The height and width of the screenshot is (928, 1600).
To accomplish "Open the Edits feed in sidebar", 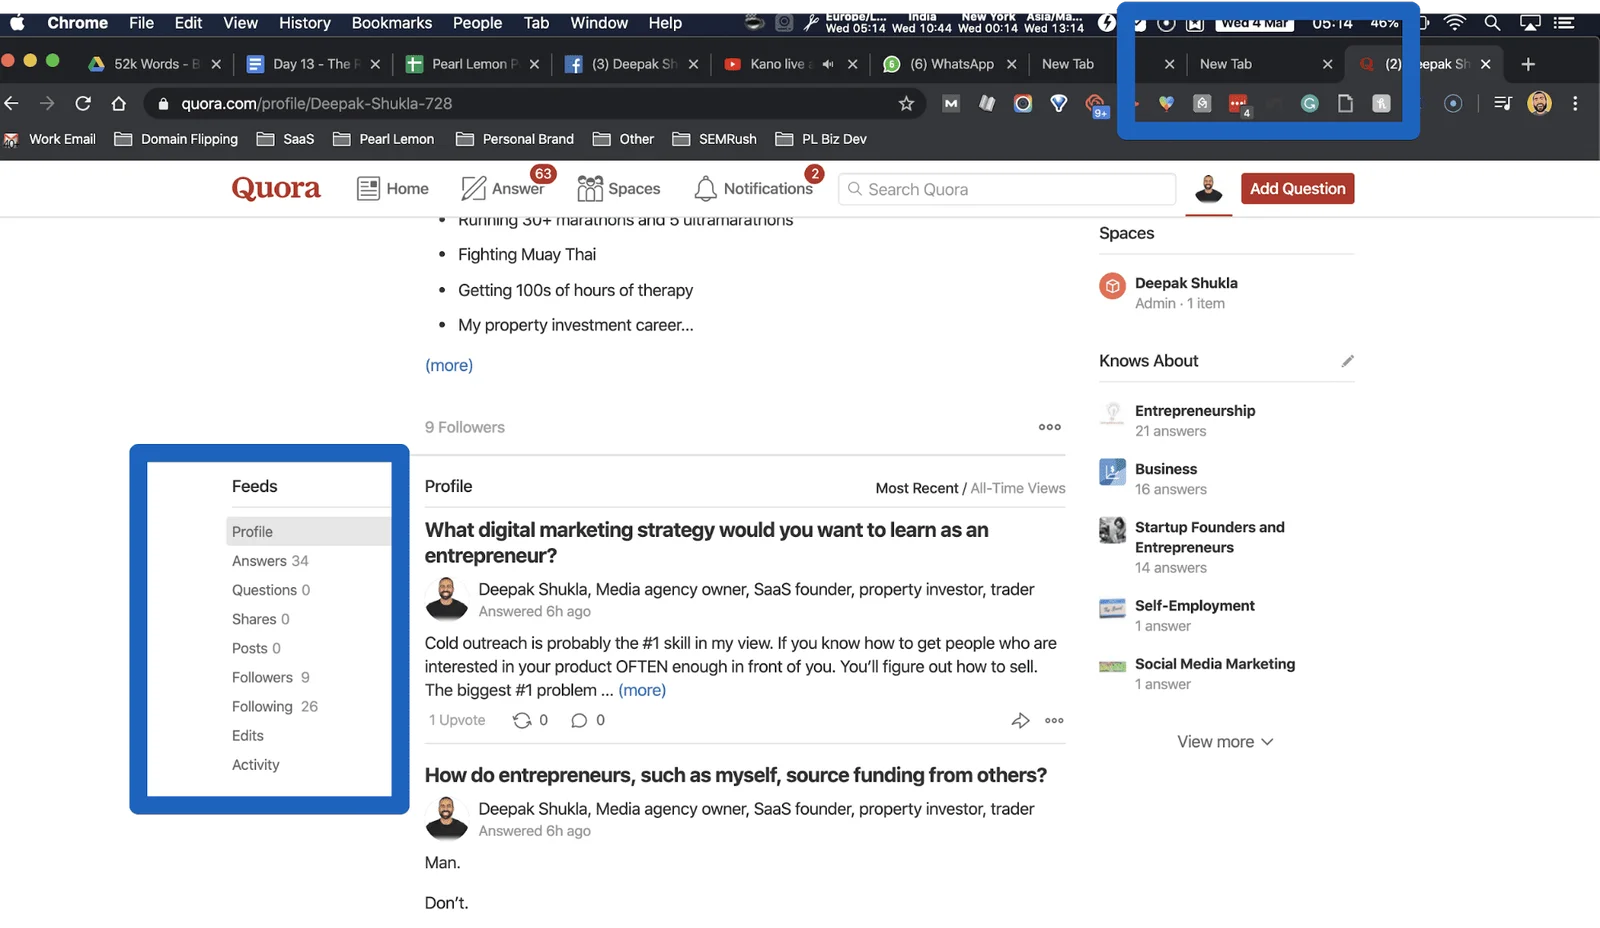I will point(248,736).
